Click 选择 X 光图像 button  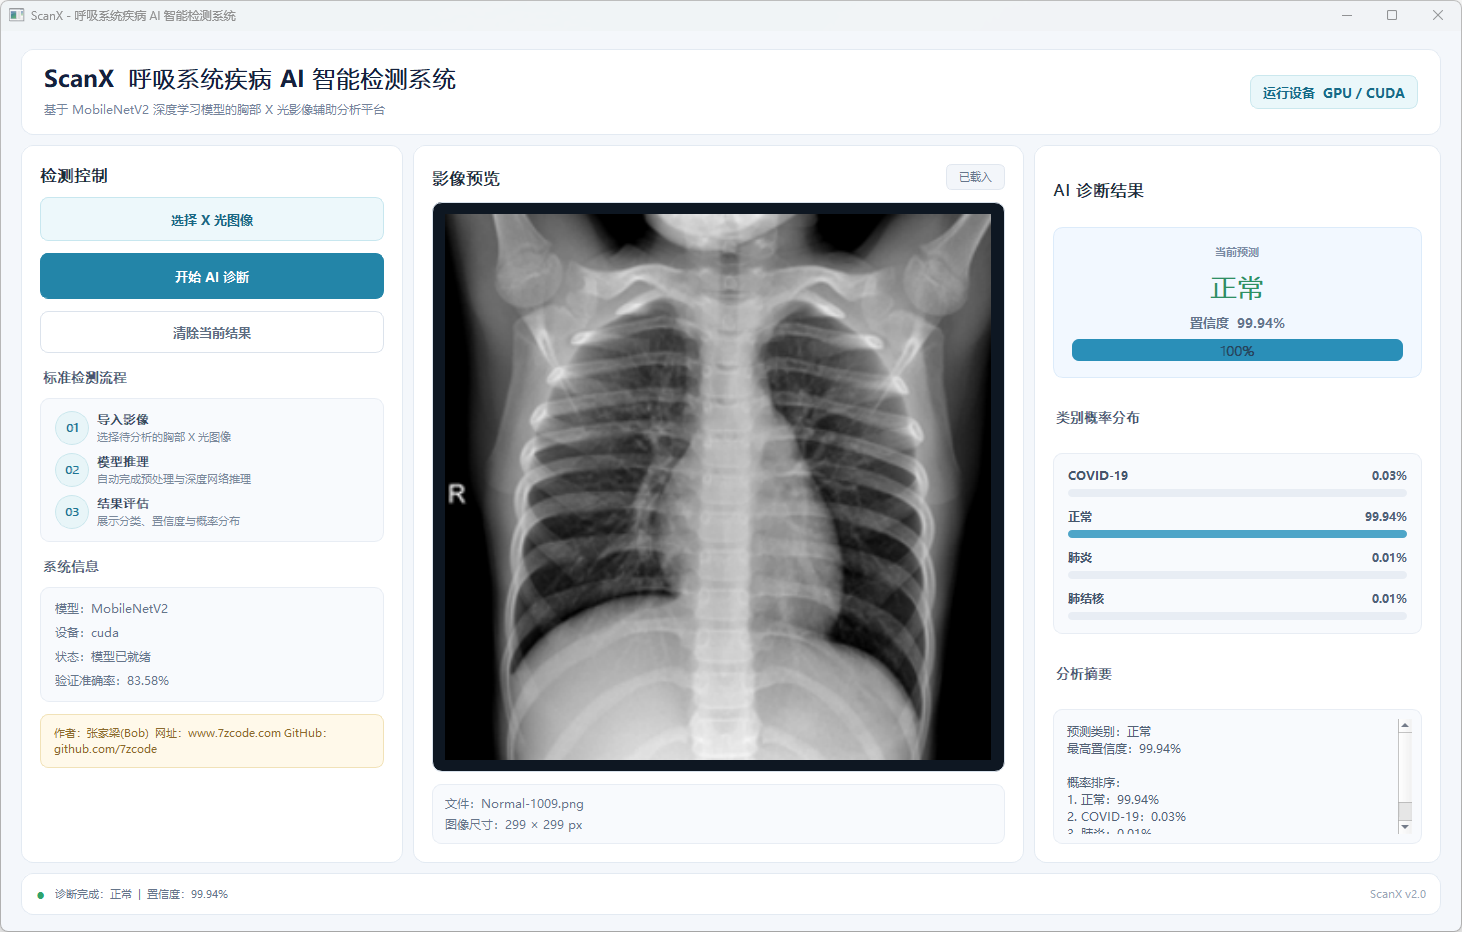pos(212,220)
